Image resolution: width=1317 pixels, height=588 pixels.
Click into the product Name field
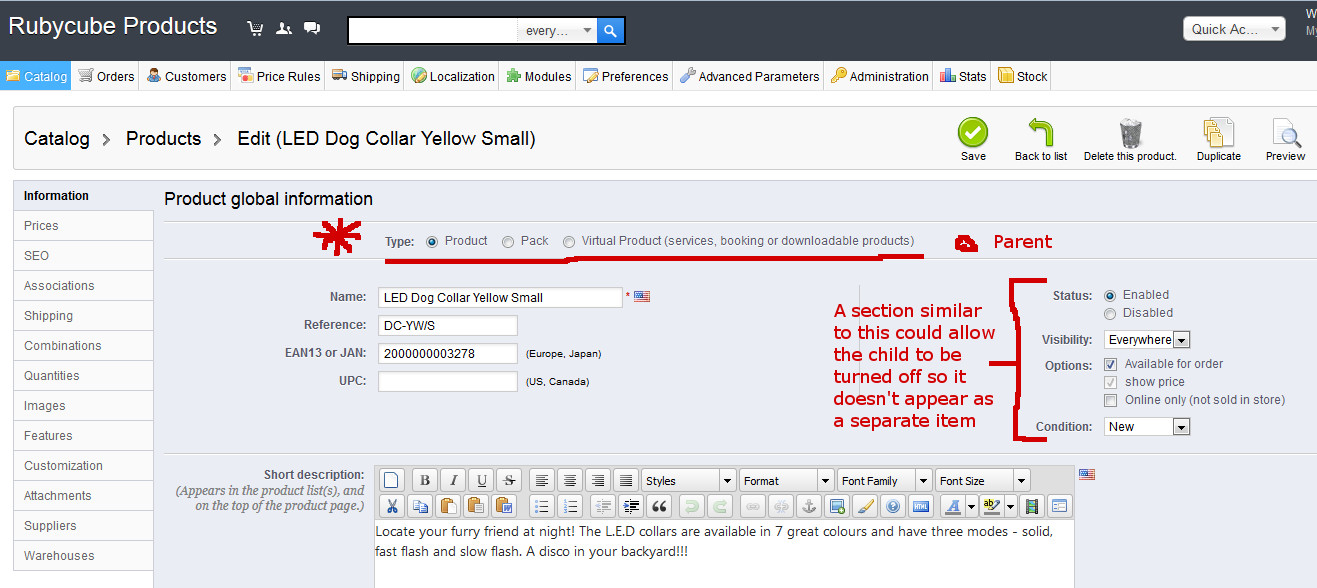coord(500,297)
